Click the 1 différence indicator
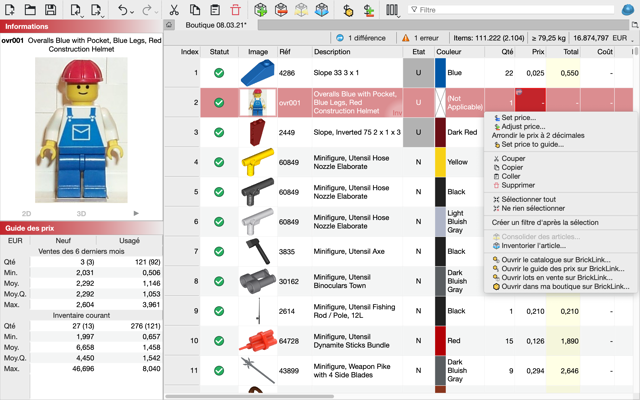The height and width of the screenshot is (400, 640). [361, 38]
